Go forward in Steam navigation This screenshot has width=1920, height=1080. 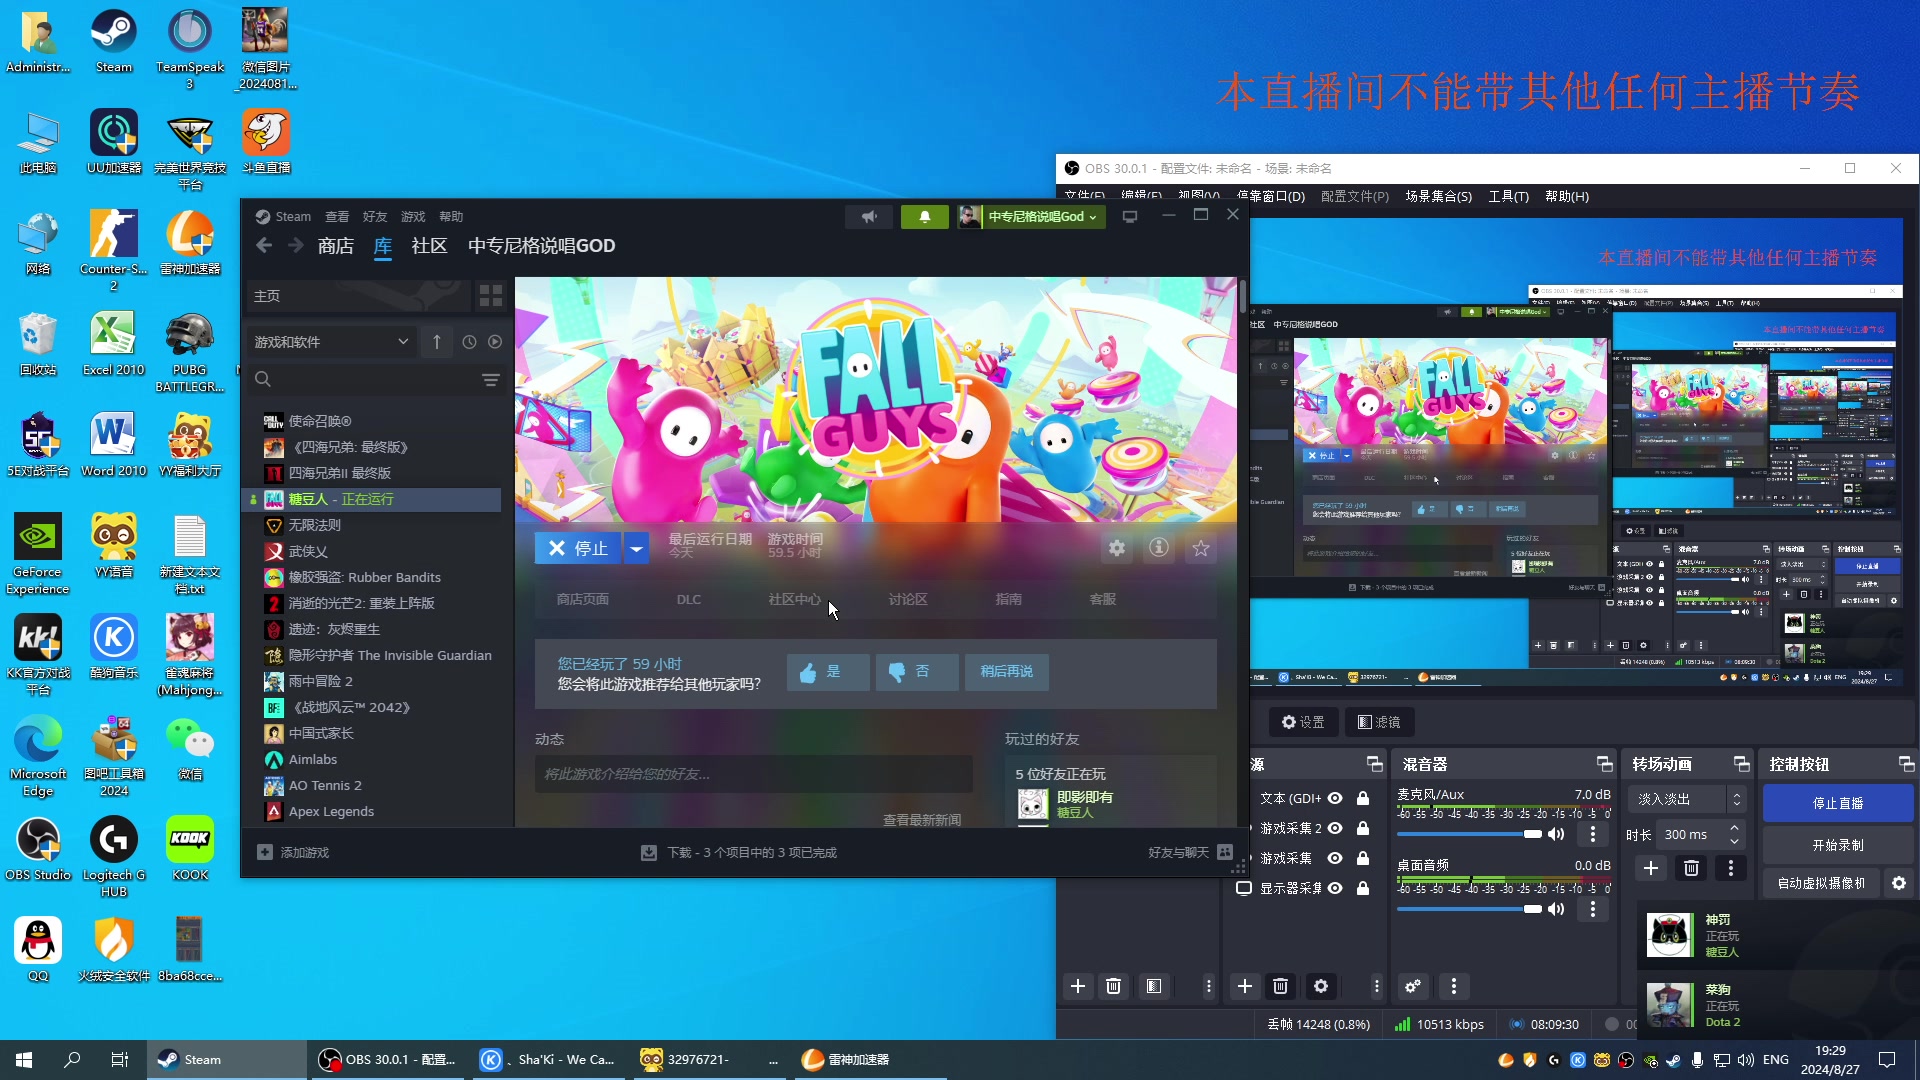296,246
